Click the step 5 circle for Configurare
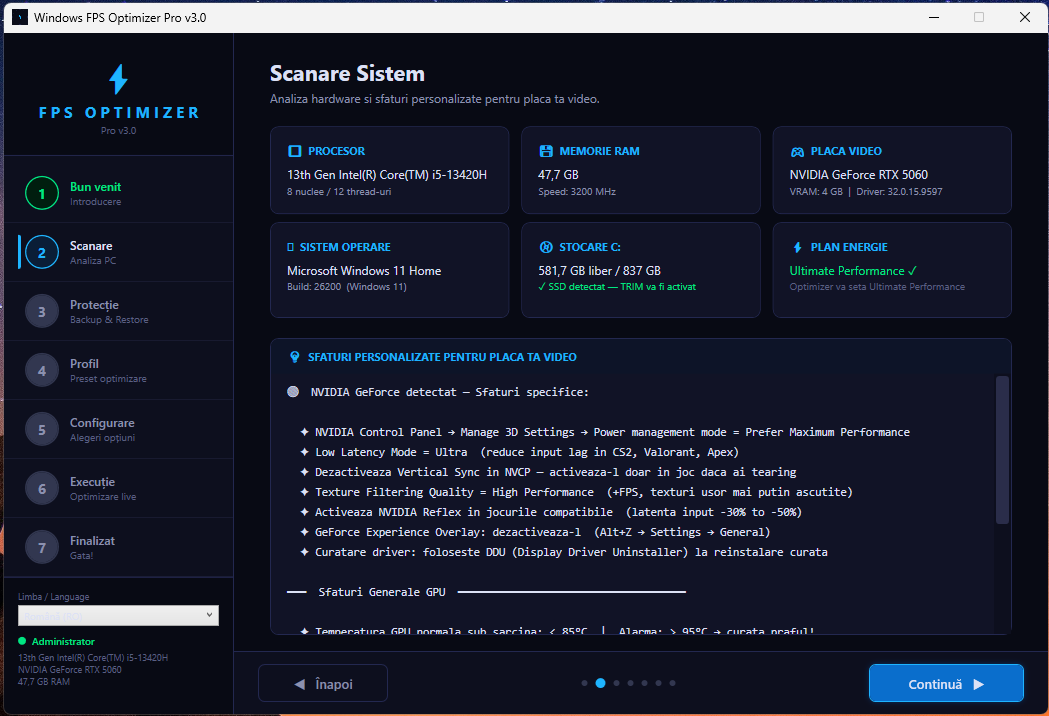The width and height of the screenshot is (1049, 716). tap(41, 430)
